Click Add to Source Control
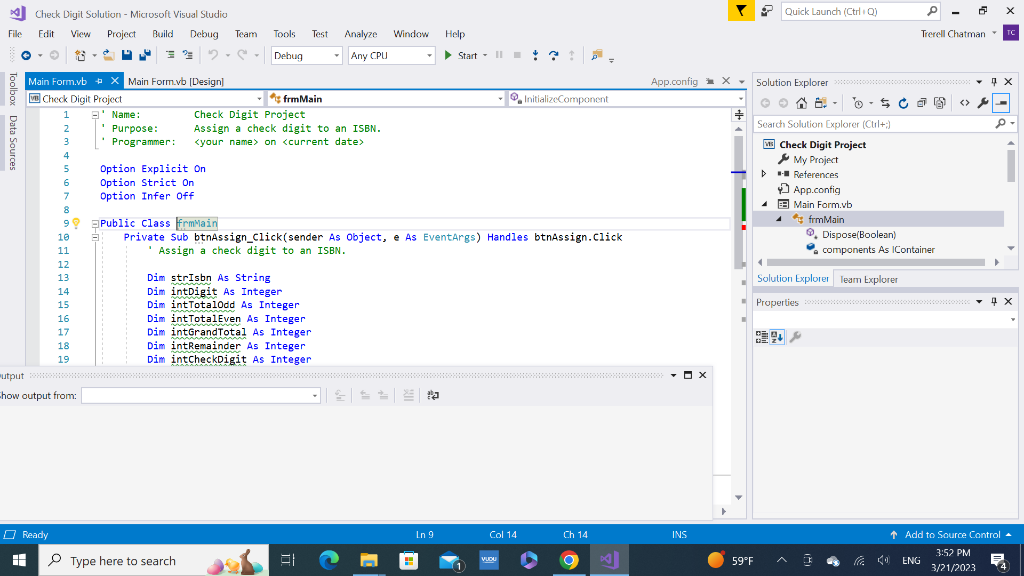Viewport: 1024px width, 576px height. point(951,535)
